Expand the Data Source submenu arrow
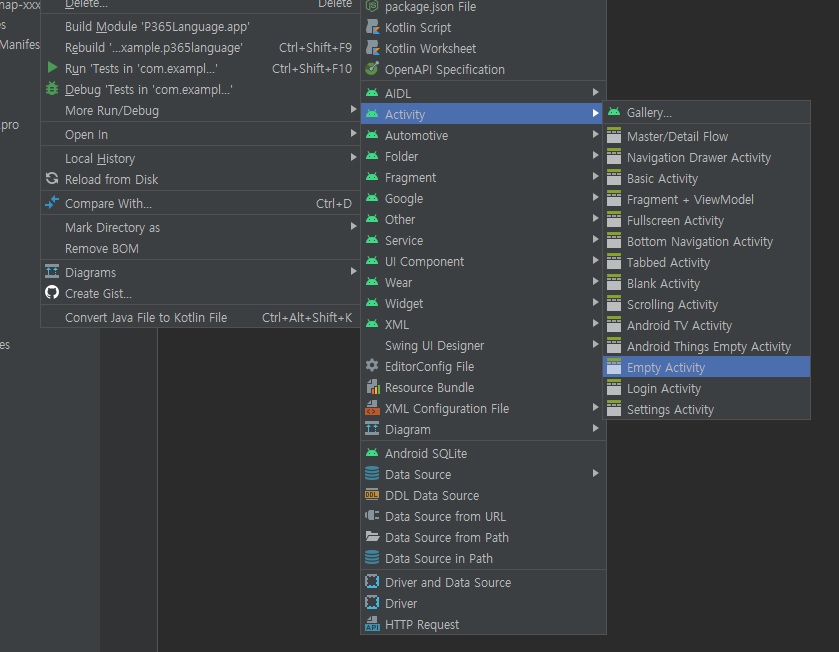Screen dimensions: 839x652 pyautogui.click(x=595, y=473)
